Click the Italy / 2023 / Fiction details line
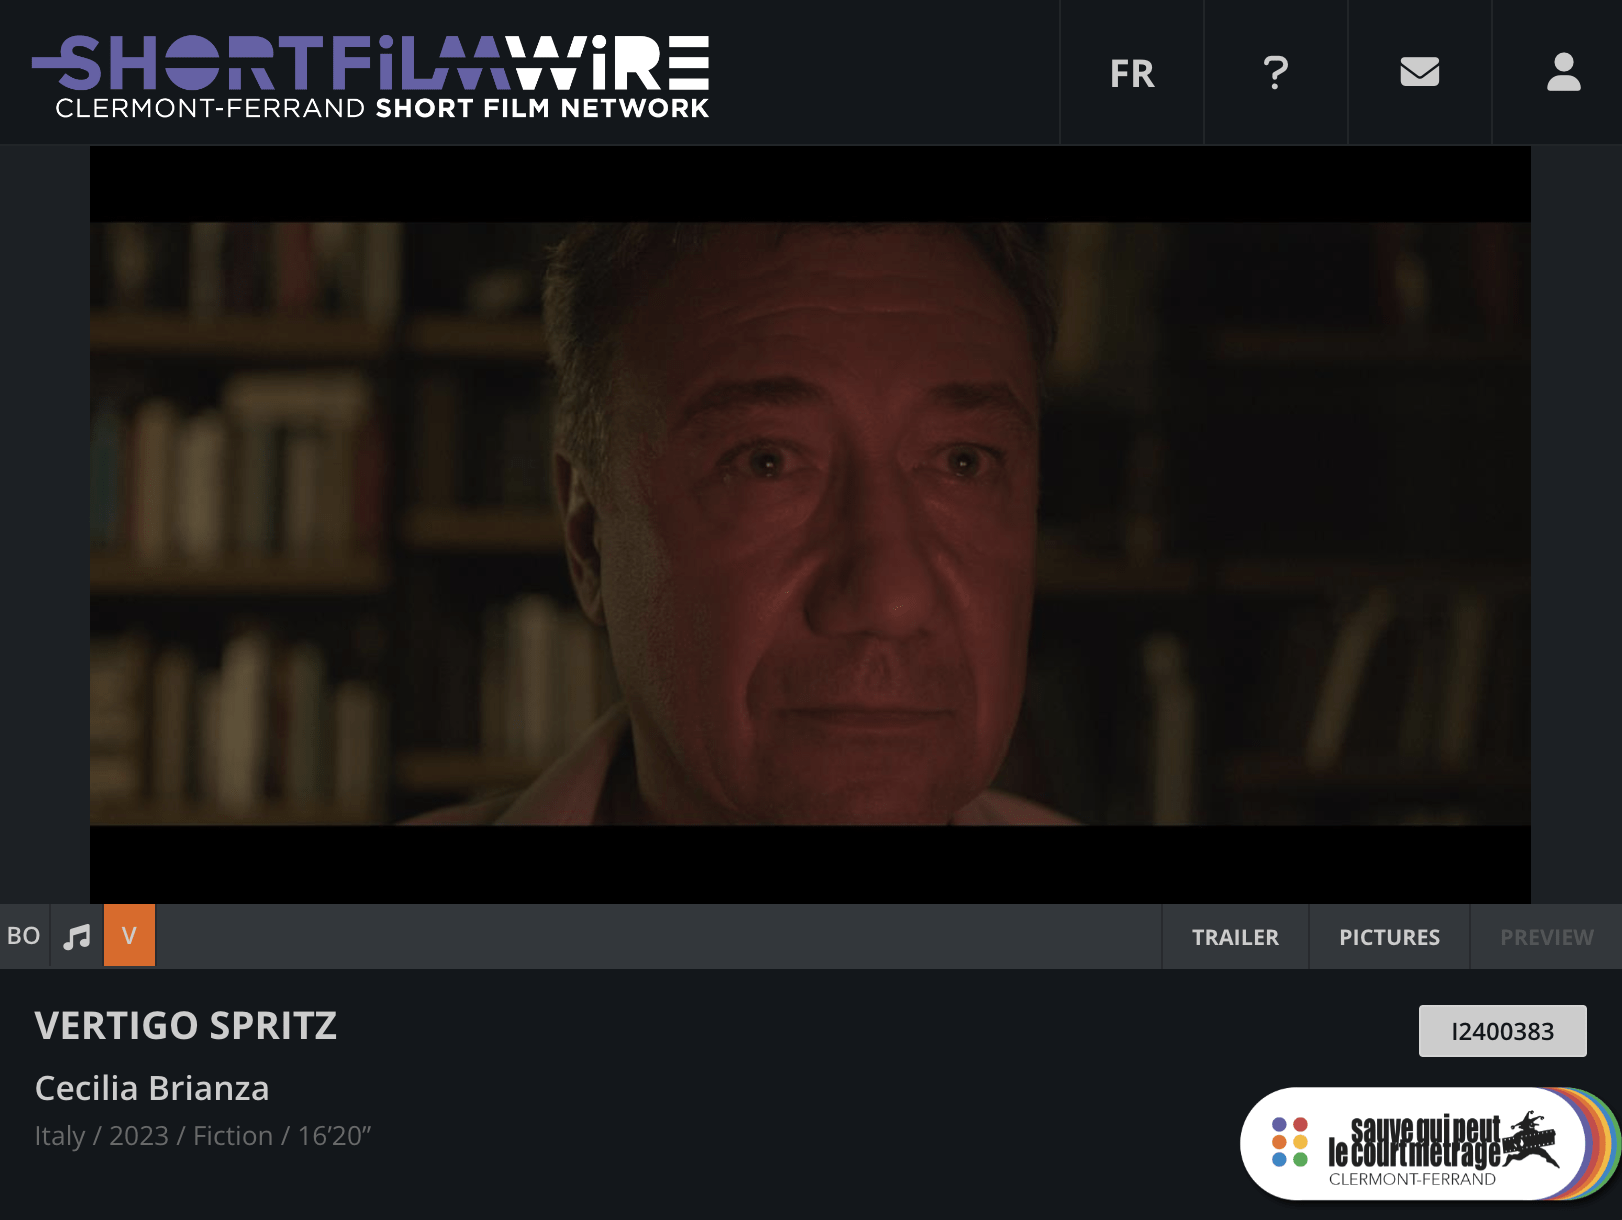Image resolution: width=1622 pixels, height=1220 pixels. coord(203,1136)
